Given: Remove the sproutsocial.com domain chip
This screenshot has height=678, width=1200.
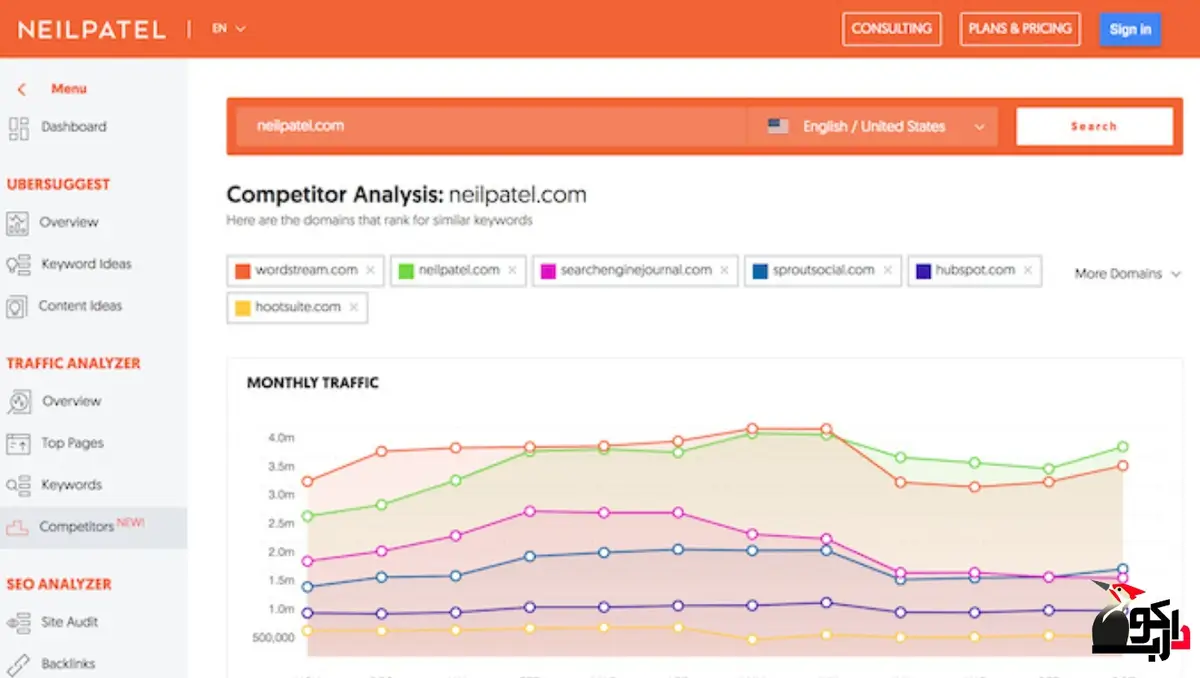Looking at the screenshot, I should 887,270.
